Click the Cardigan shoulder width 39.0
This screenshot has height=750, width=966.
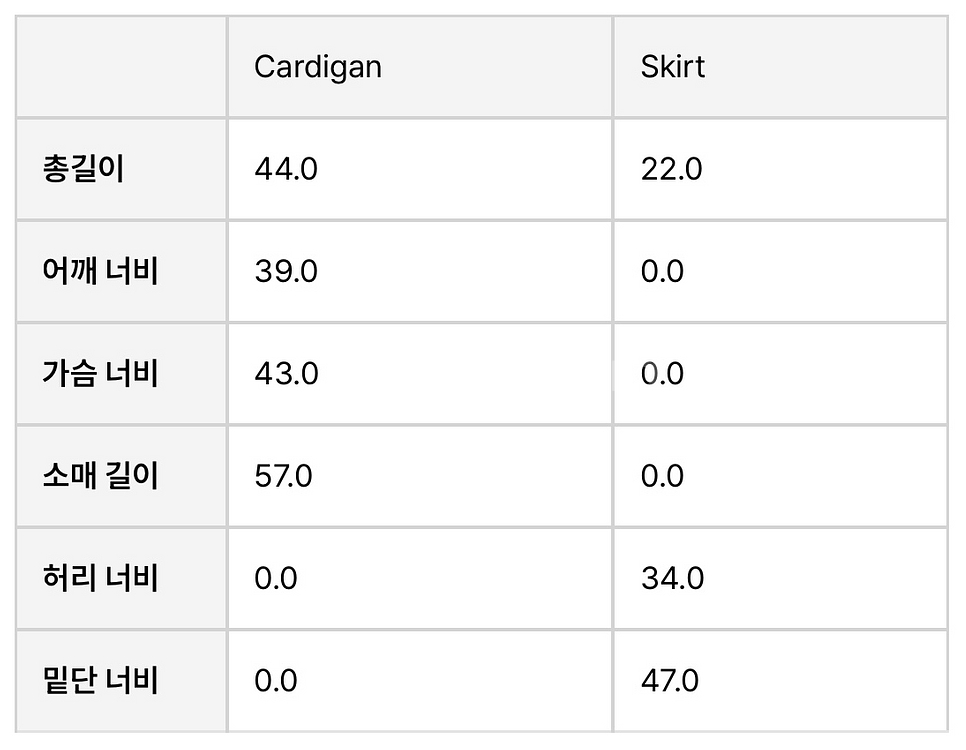pyautogui.click(x=286, y=271)
